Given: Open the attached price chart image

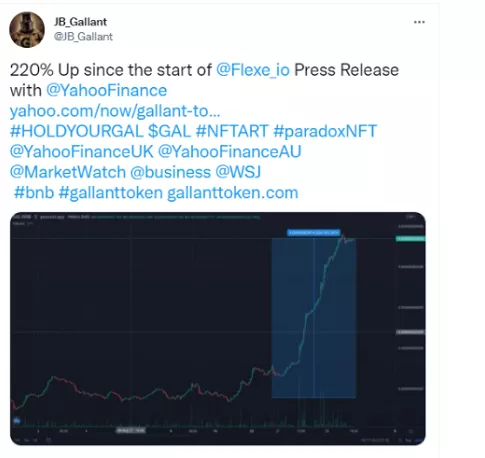Looking at the screenshot, I should click(218, 328).
